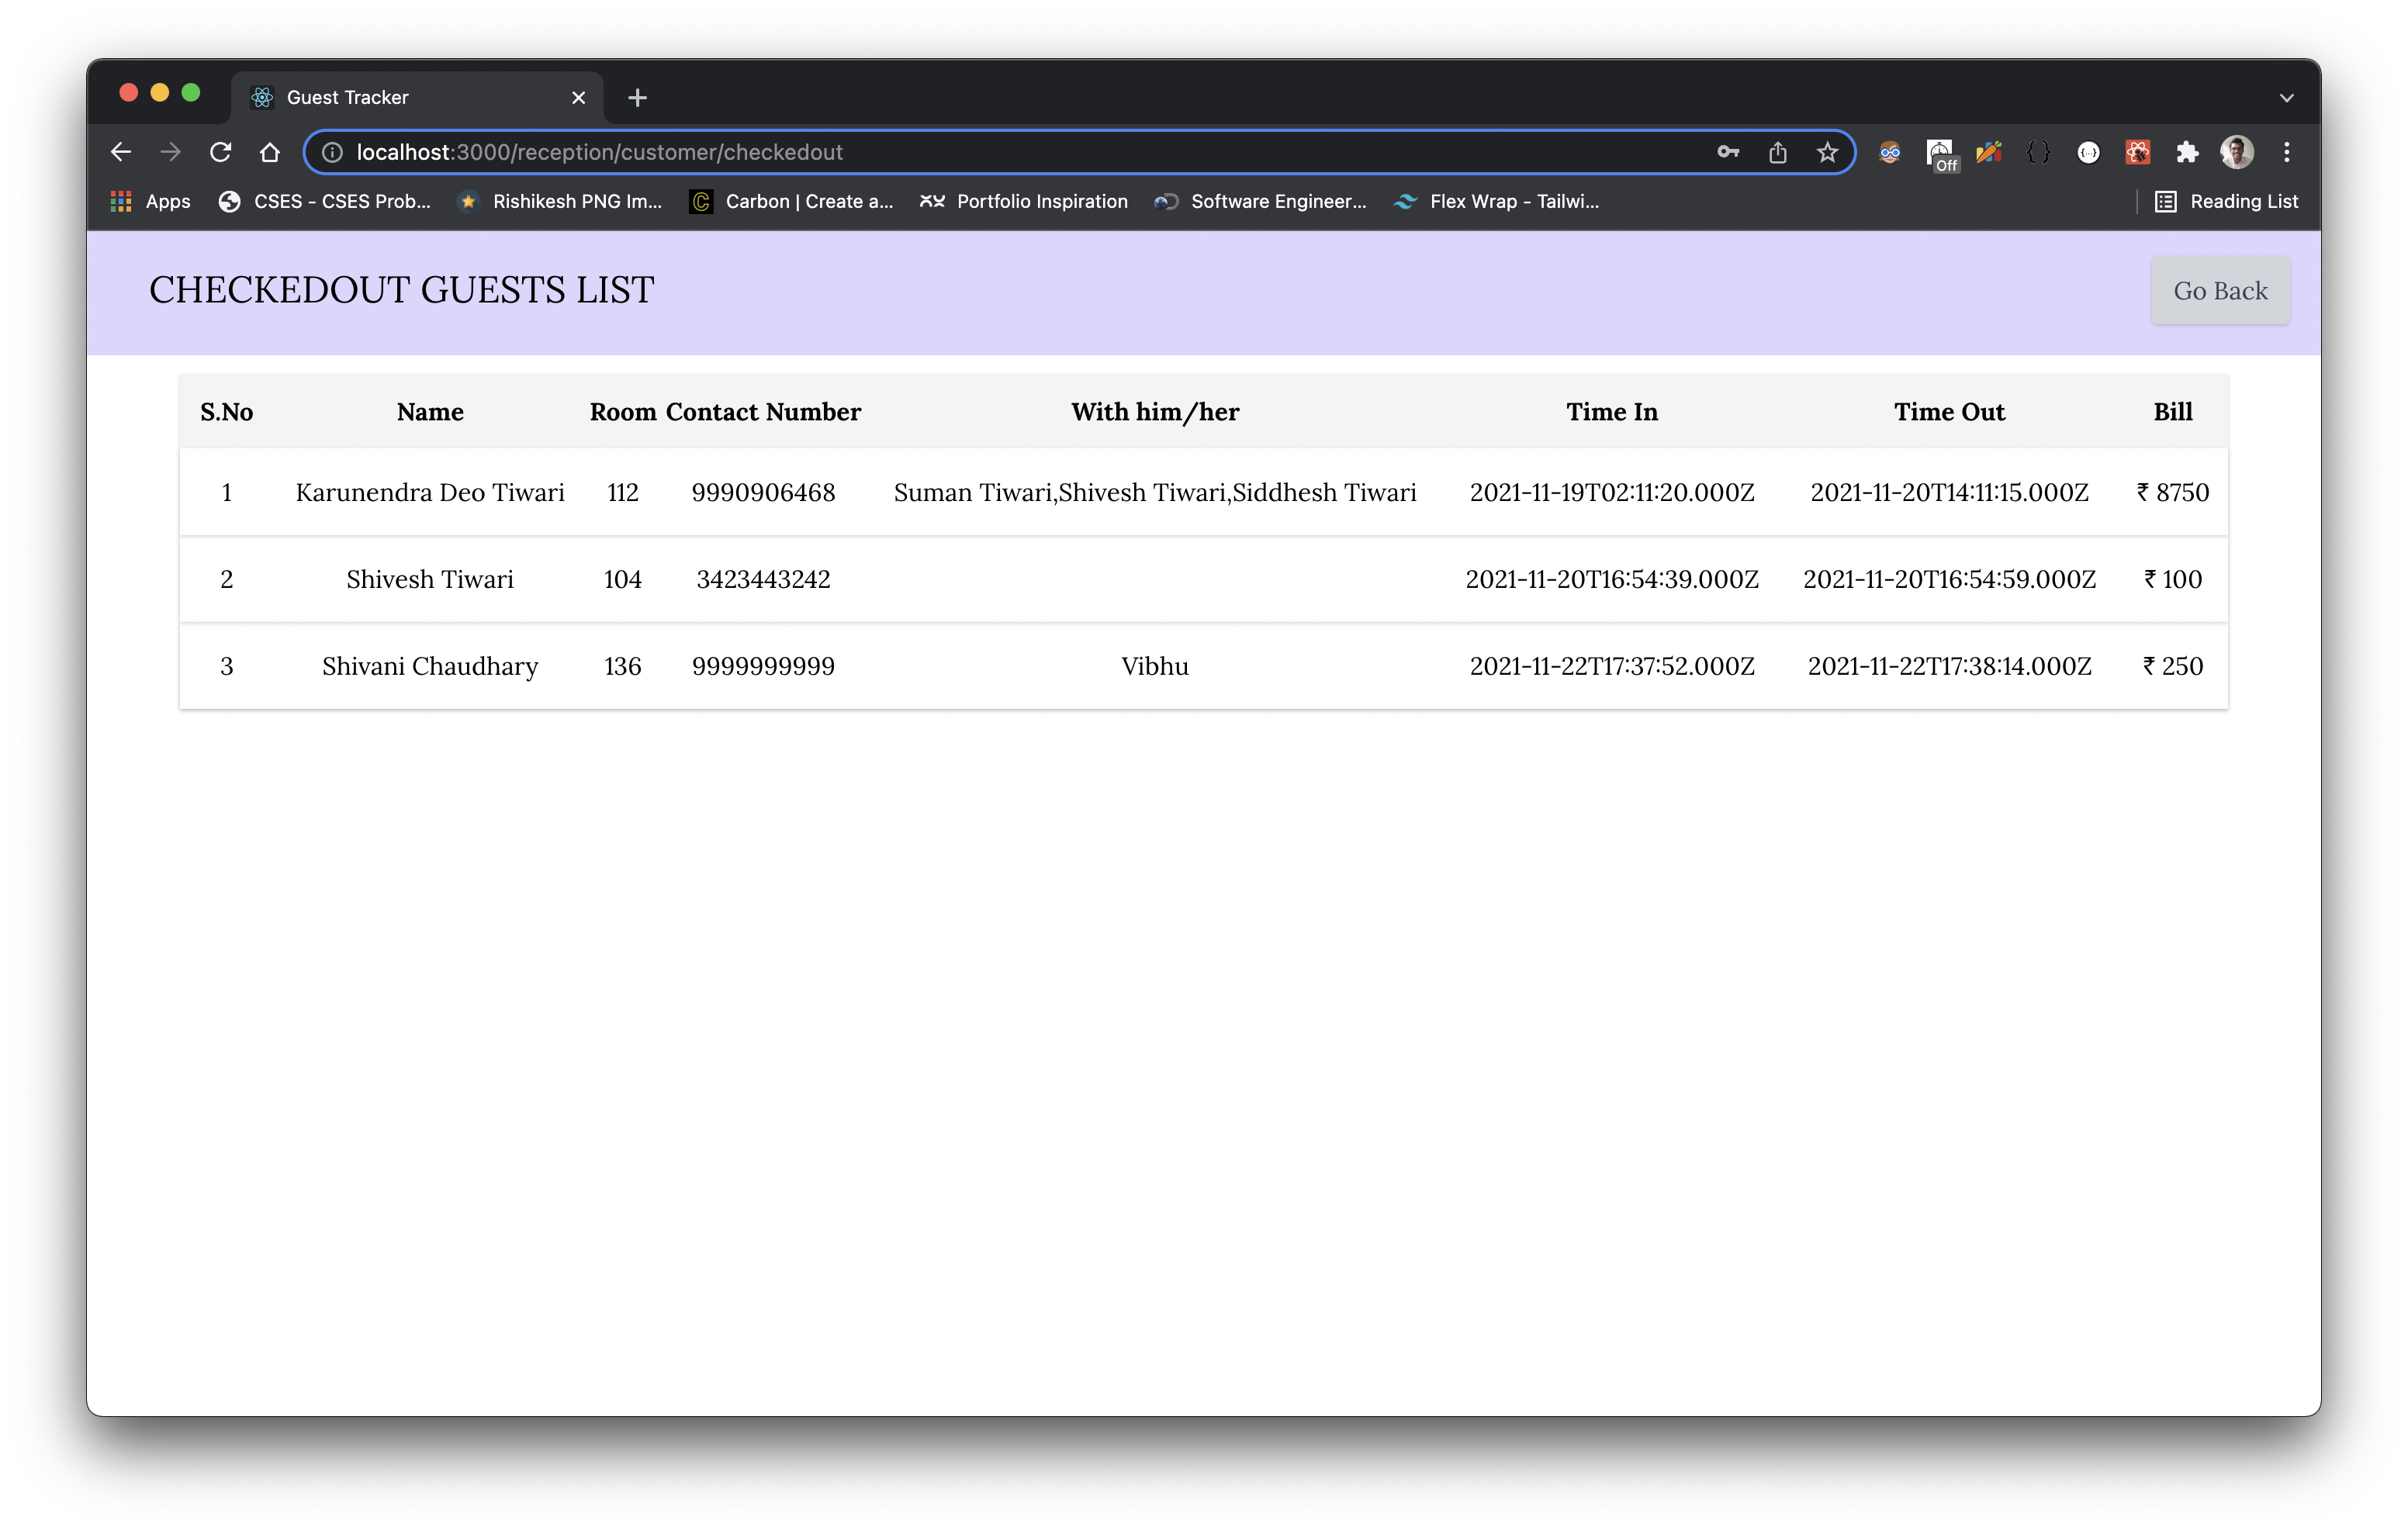Click the bill amount ₹ 8750

click(x=2173, y=492)
